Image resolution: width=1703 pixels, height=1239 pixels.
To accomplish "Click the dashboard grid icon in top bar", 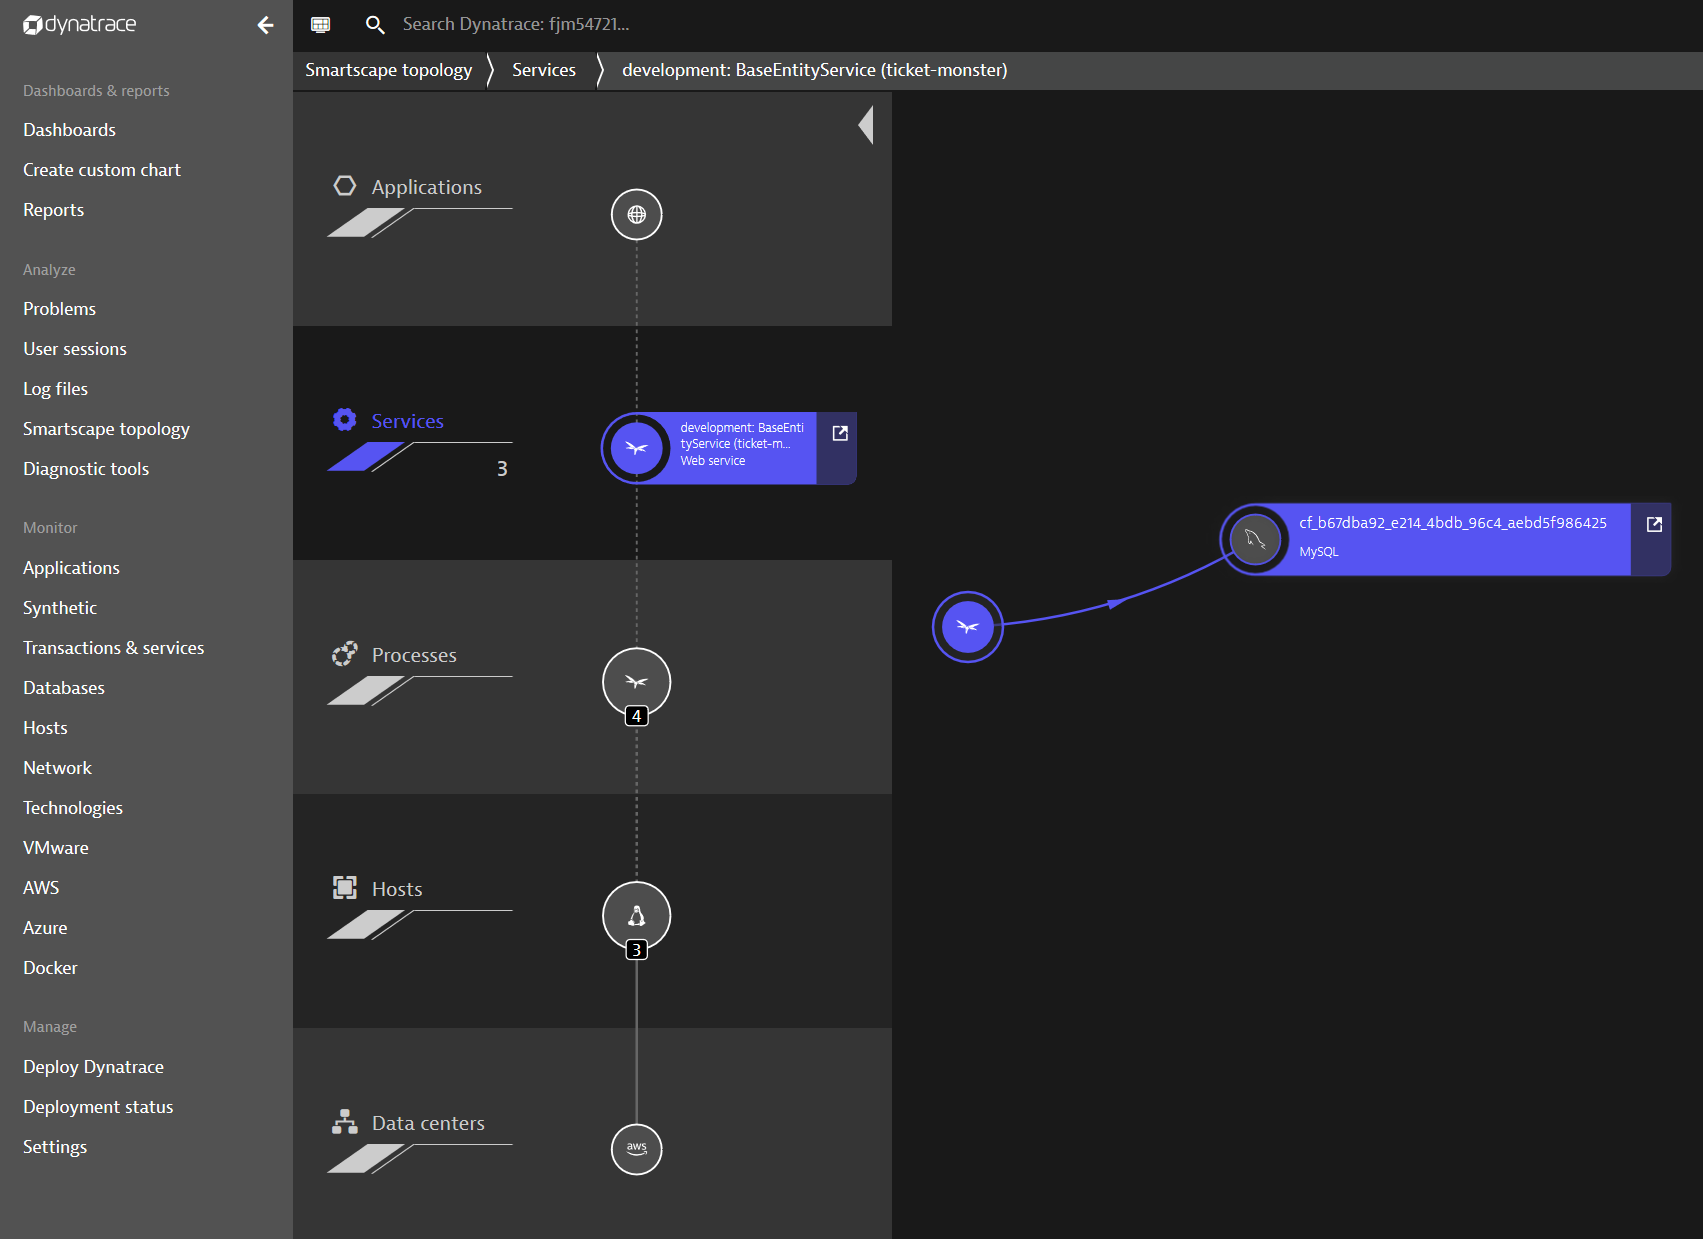I will (320, 25).
